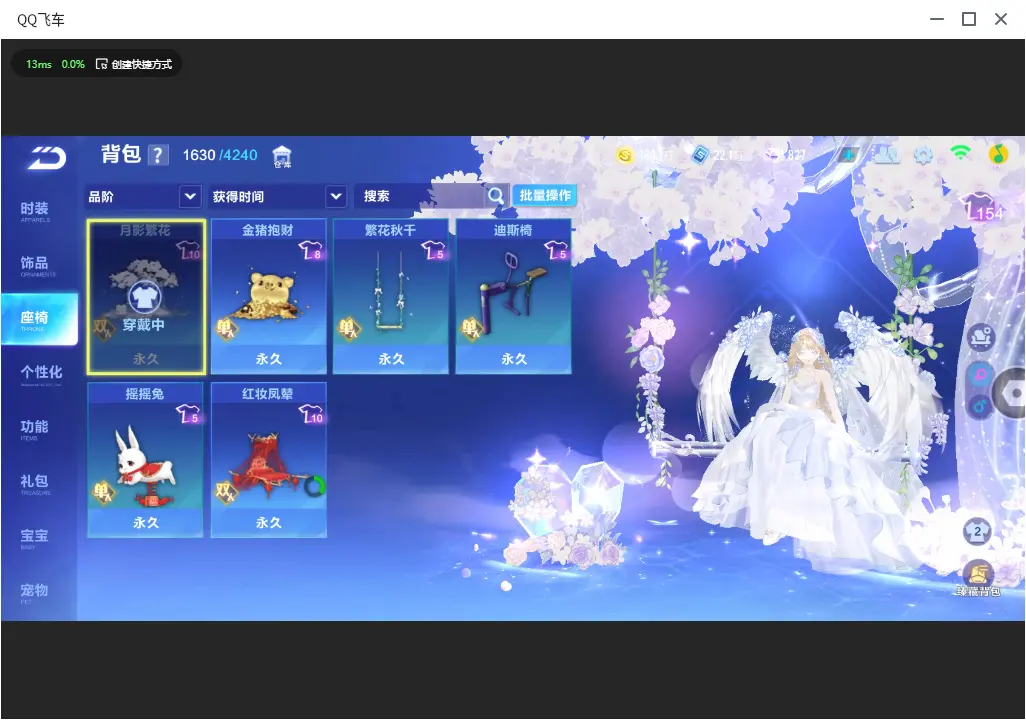Switch to the 礼包 category tab
The width and height of the screenshot is (1026, 720).
pyautogui.click(x=35, y=482)
